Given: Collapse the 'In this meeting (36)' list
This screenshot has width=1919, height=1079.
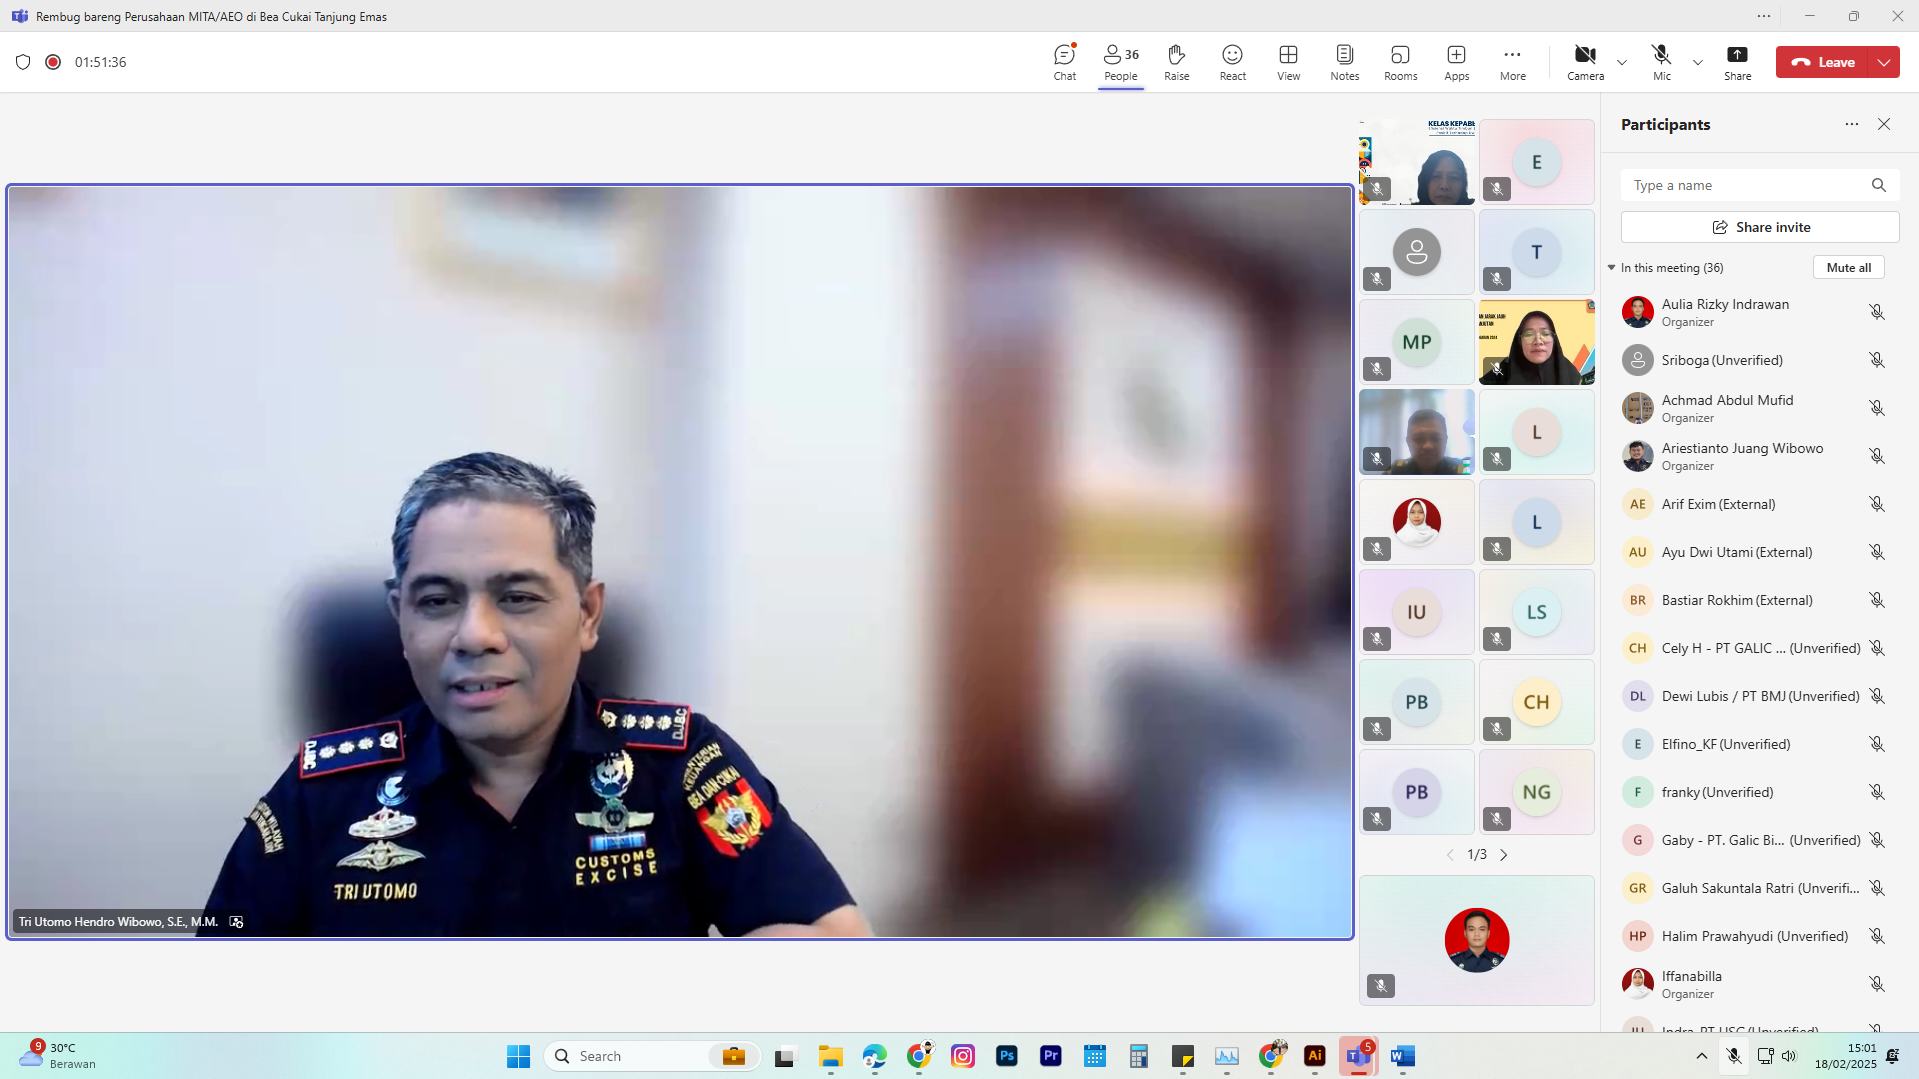Looking at the screenshot, I should (x=1612, y=268).
